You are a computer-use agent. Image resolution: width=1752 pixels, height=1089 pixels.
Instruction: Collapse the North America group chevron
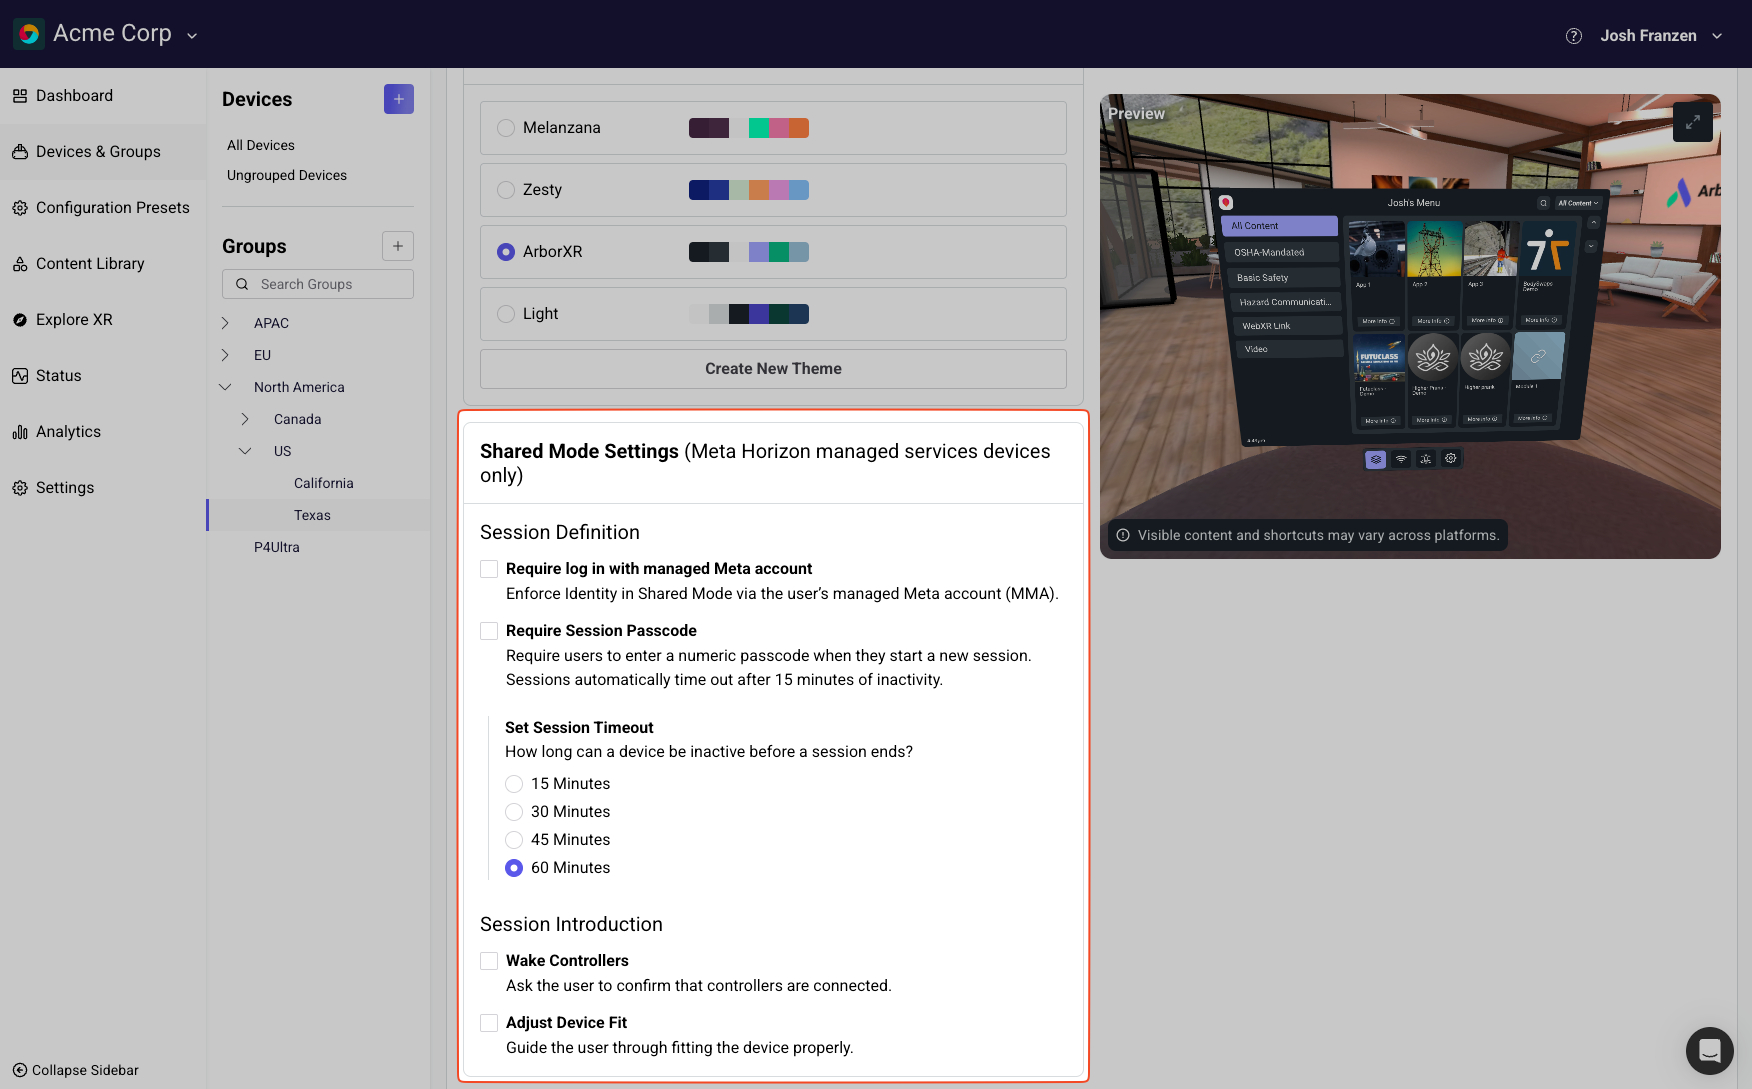(x=225, y=387)
